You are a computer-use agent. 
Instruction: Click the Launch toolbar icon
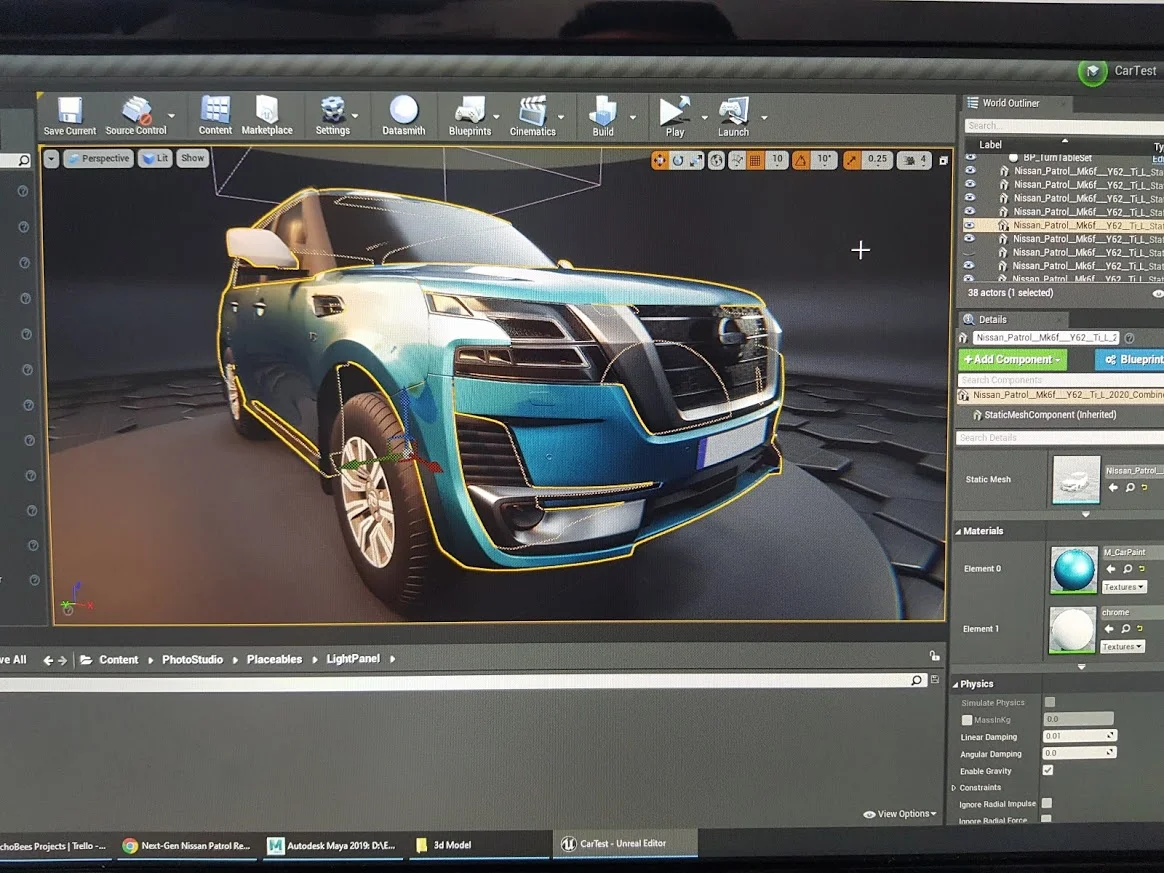coord(733,117)
